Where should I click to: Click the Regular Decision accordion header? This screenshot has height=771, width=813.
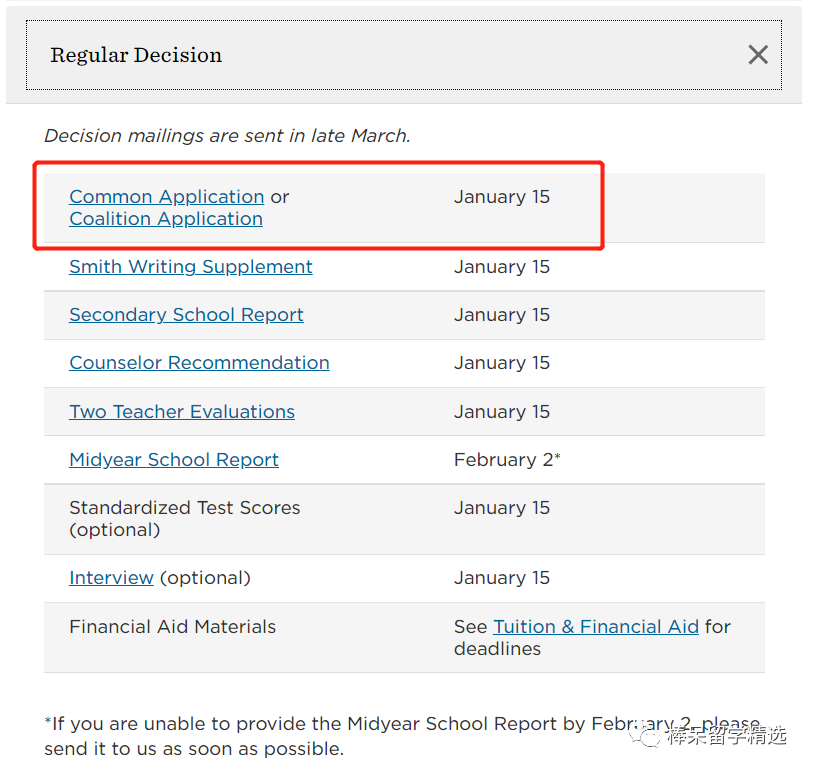pyautogui.click(x=404, y=55)
